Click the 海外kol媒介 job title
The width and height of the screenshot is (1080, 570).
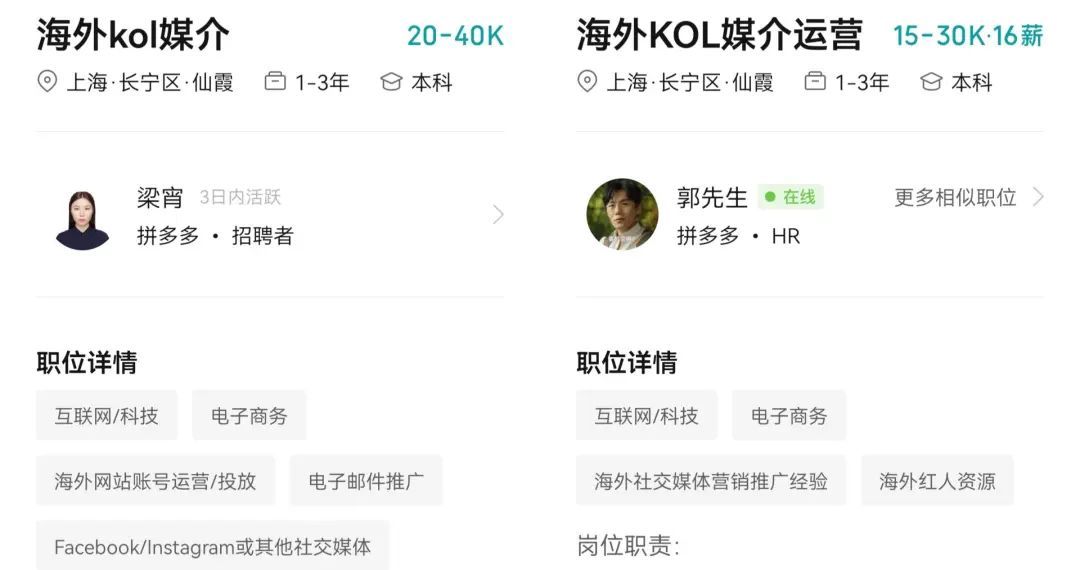click(133, 35)
